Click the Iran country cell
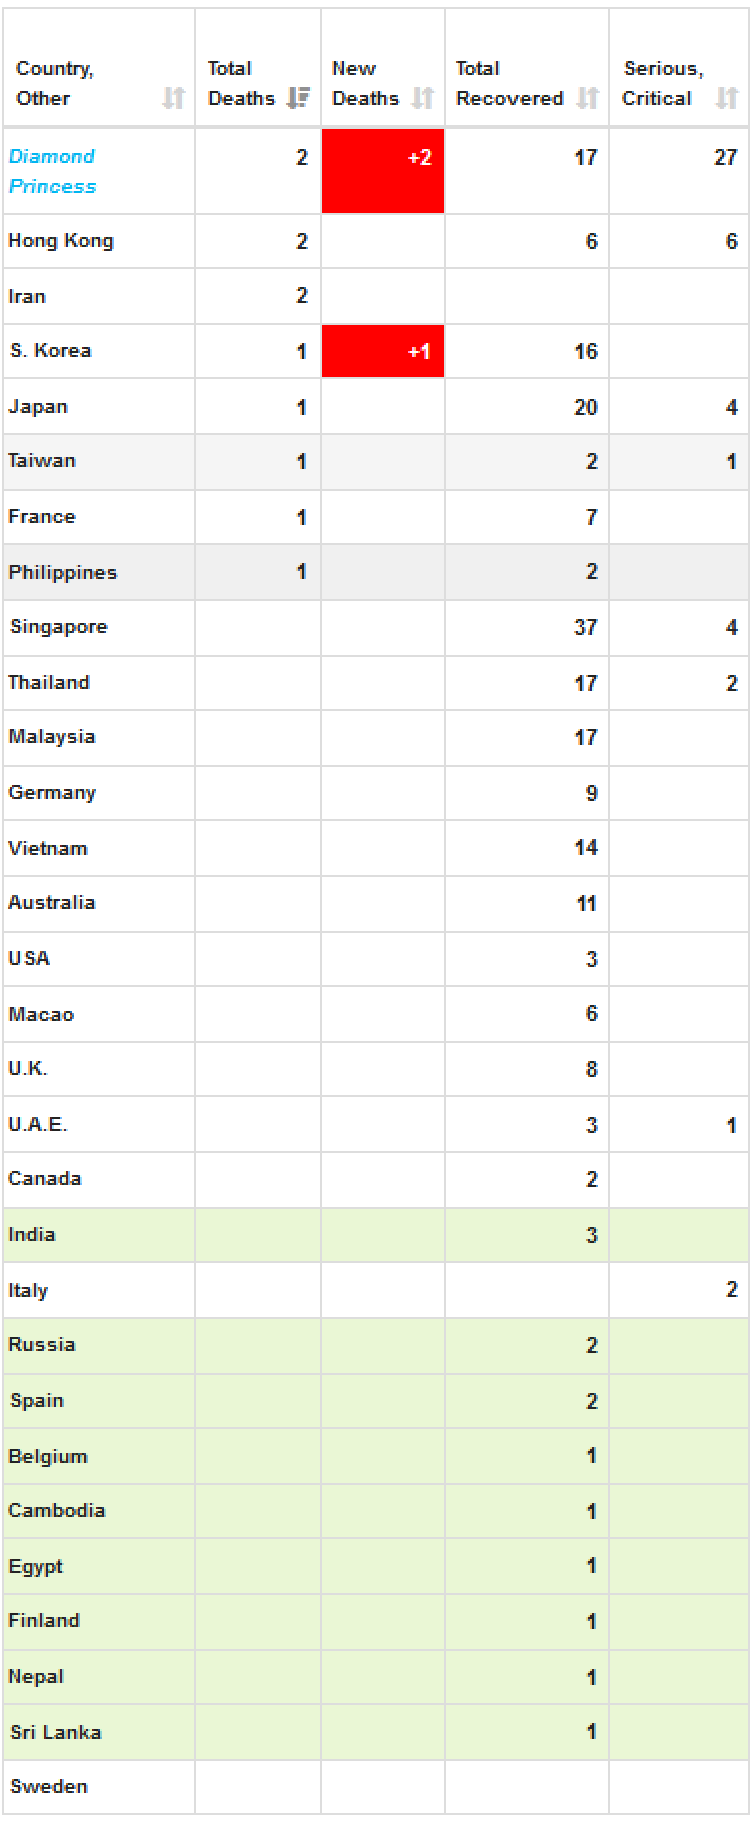The image size is (755, 1823). [99, 296]
